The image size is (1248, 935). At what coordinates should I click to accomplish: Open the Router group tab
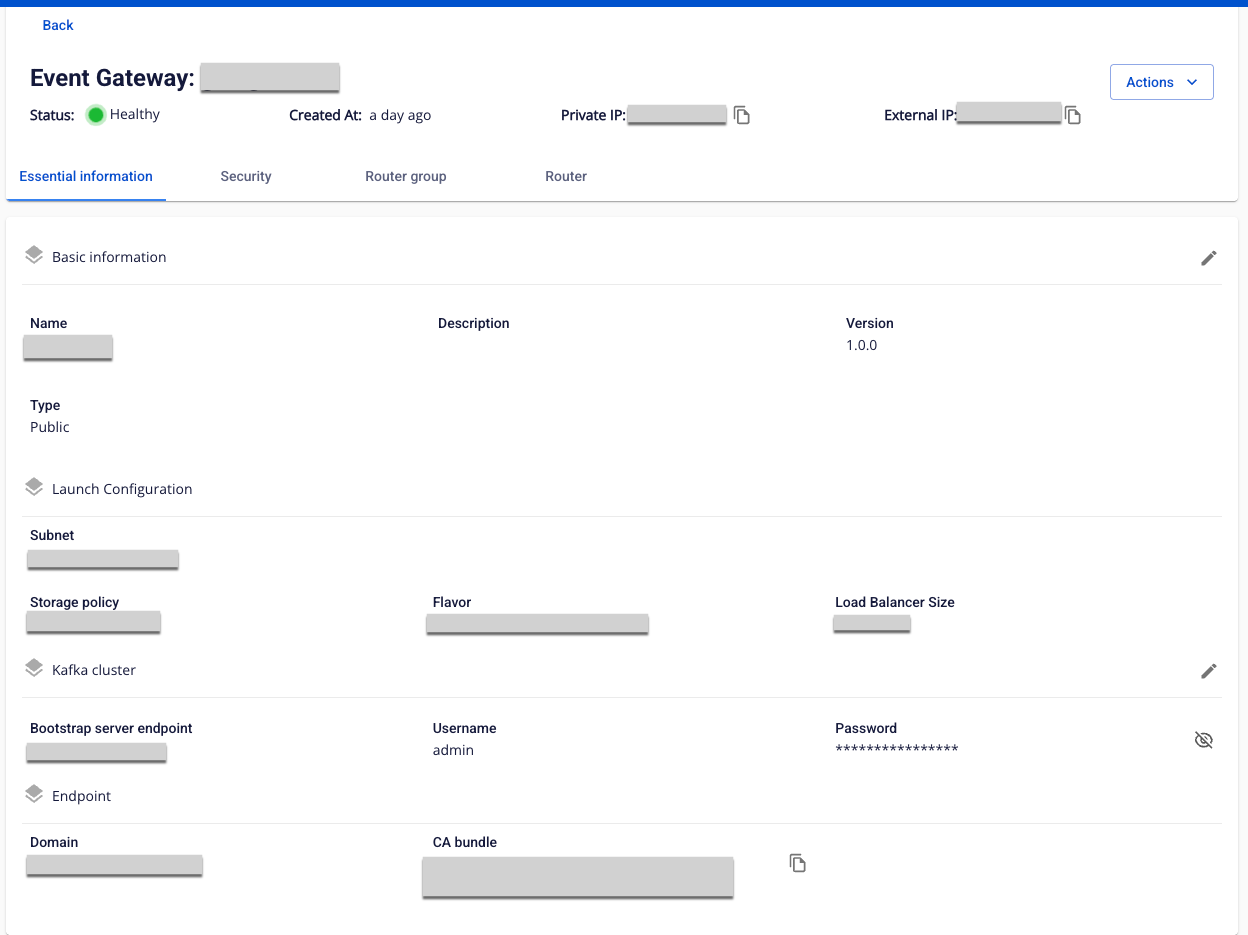click(405, 176)
